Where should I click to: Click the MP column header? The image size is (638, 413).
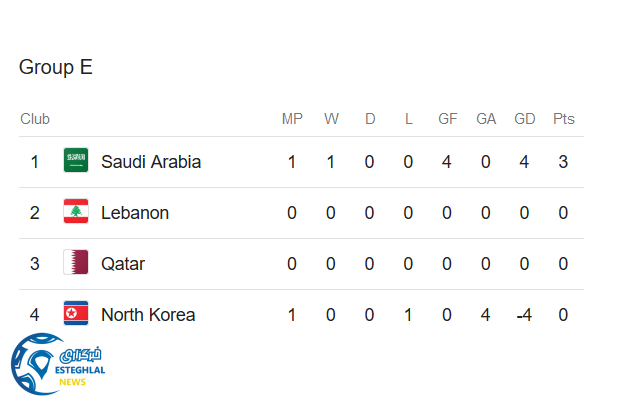tap(292, 119)
